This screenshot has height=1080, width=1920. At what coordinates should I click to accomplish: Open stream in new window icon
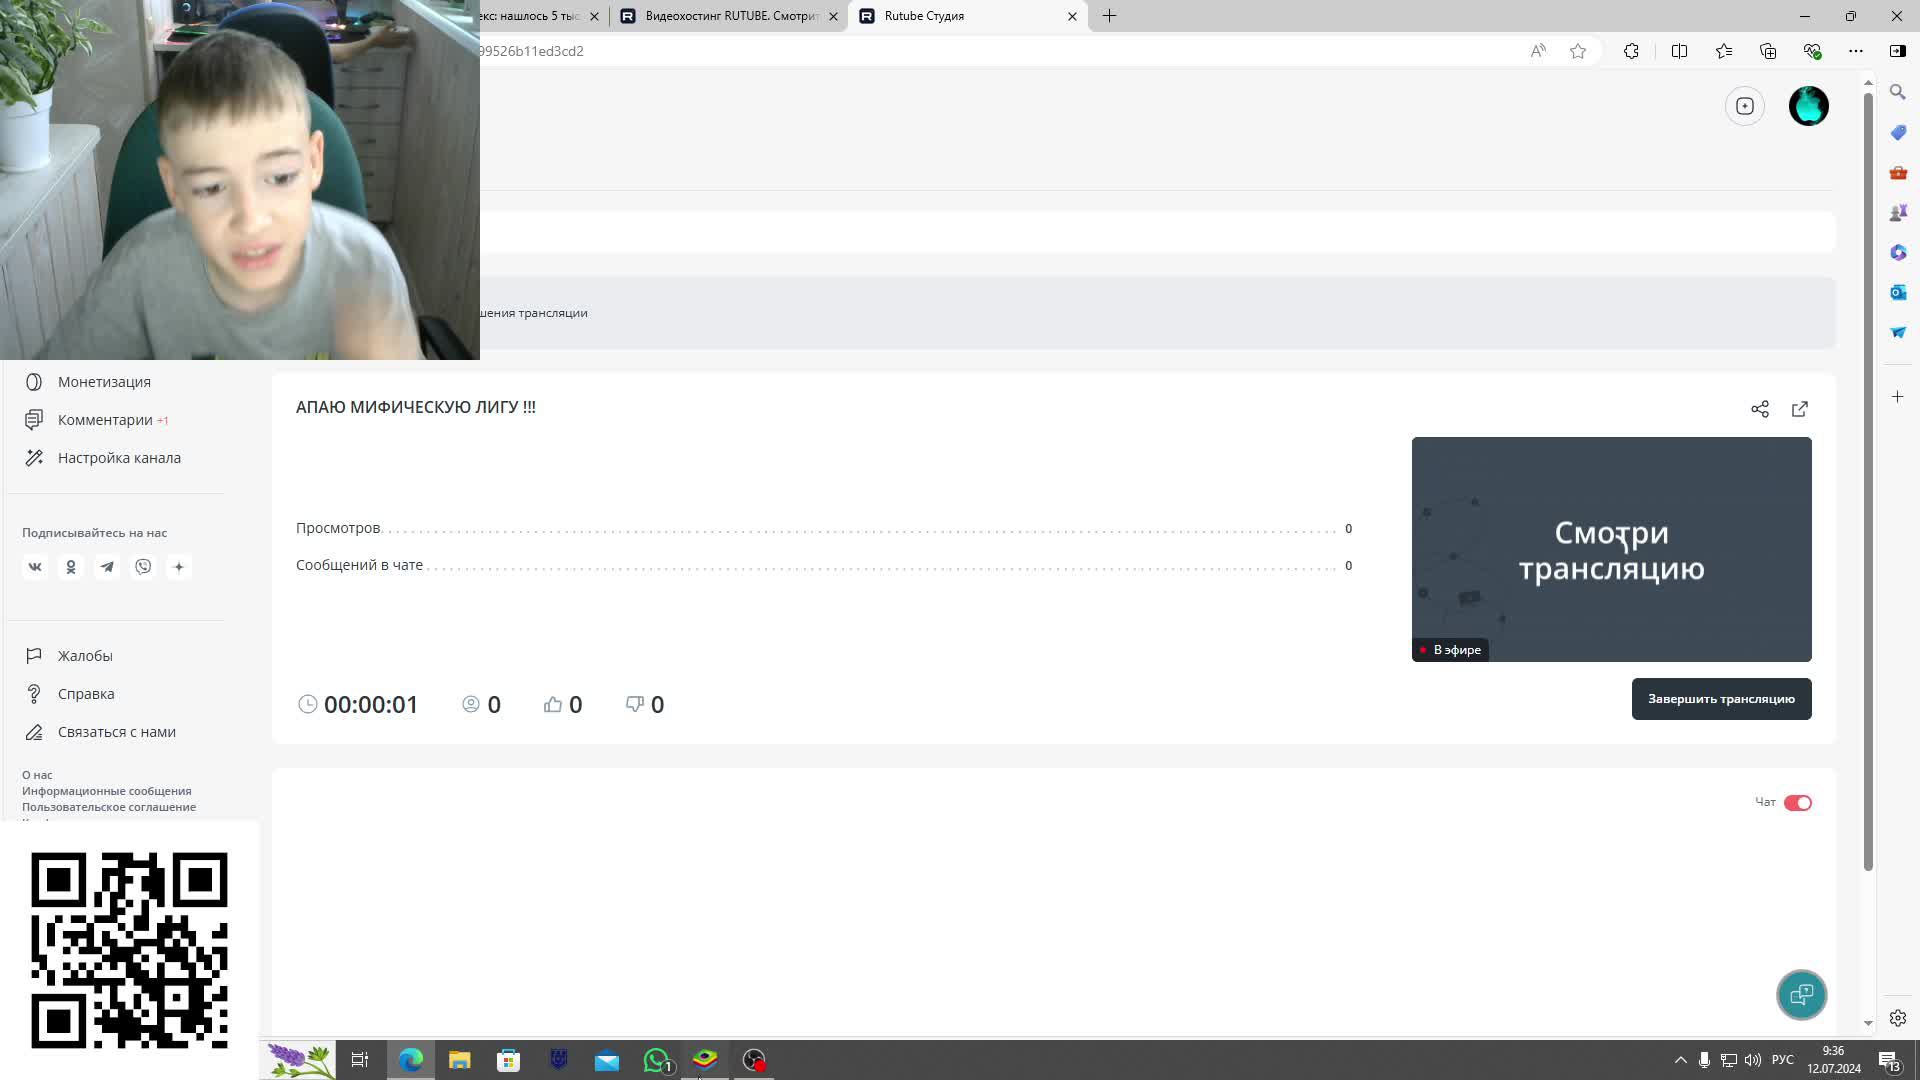1800,409
